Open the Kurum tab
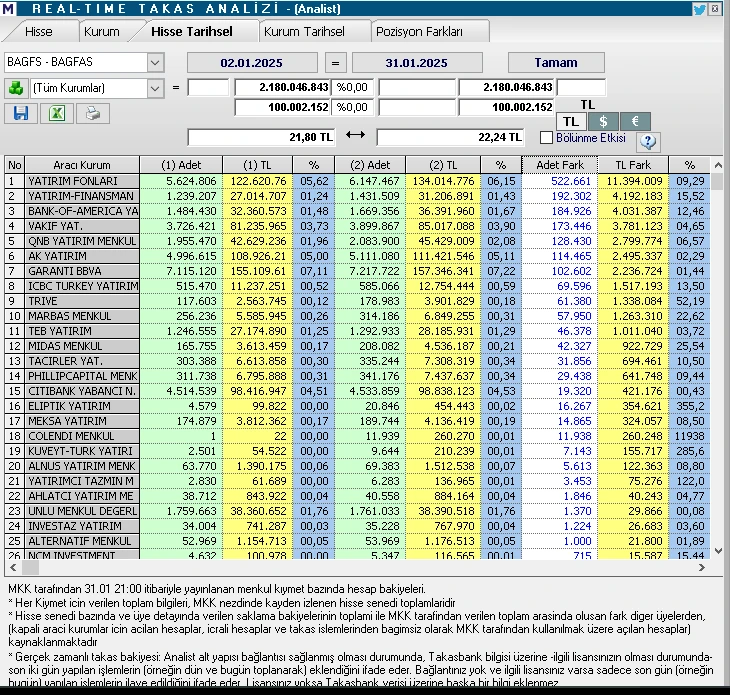Viewport: 730px width, 695px height. (101, 32)
